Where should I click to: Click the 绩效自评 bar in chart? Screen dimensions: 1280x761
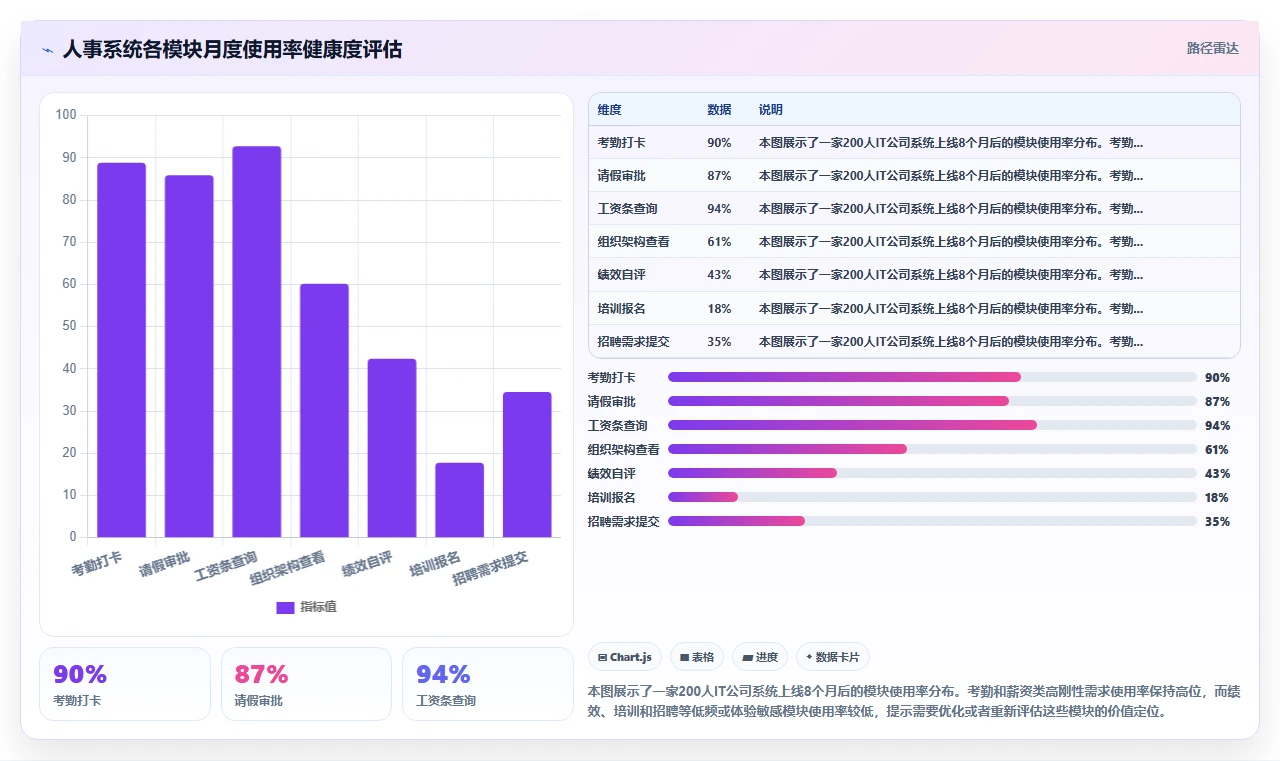[392, 448]
